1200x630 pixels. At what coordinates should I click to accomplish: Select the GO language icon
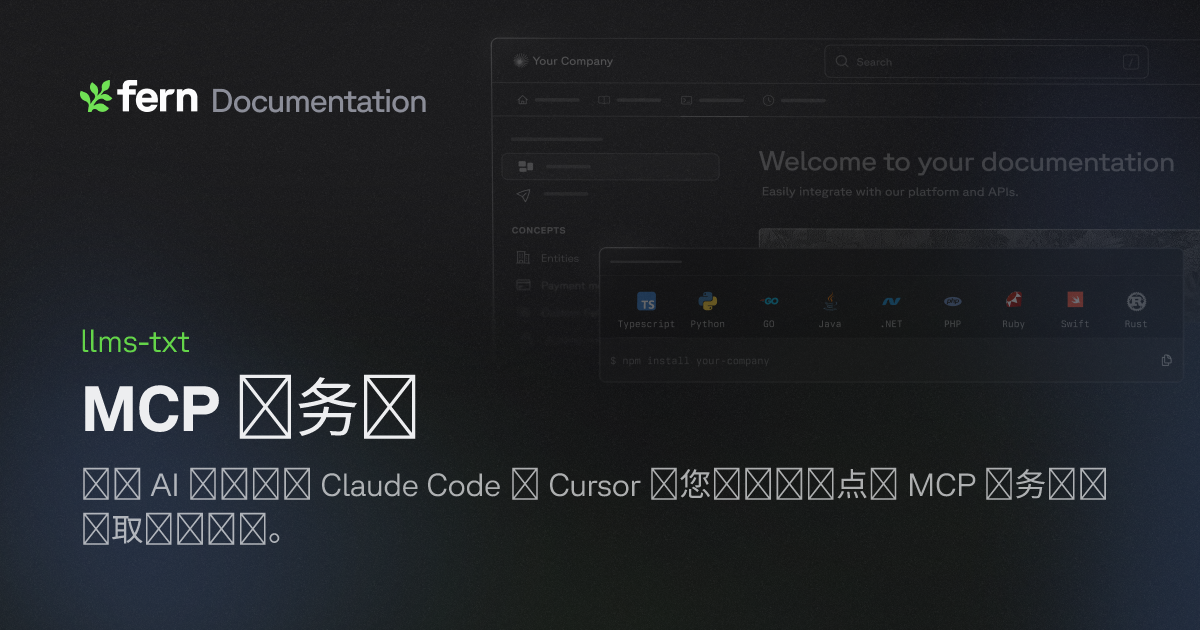click(x=769, y=301)
